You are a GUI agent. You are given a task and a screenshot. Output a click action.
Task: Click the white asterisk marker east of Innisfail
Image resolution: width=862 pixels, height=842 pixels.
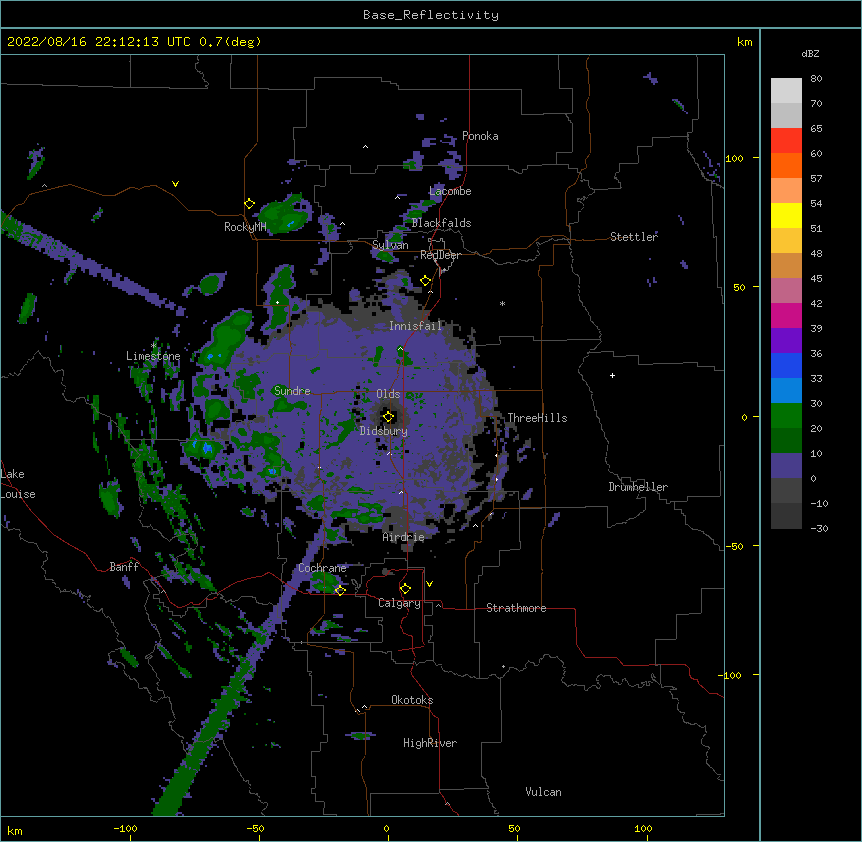tap(502, 303)
